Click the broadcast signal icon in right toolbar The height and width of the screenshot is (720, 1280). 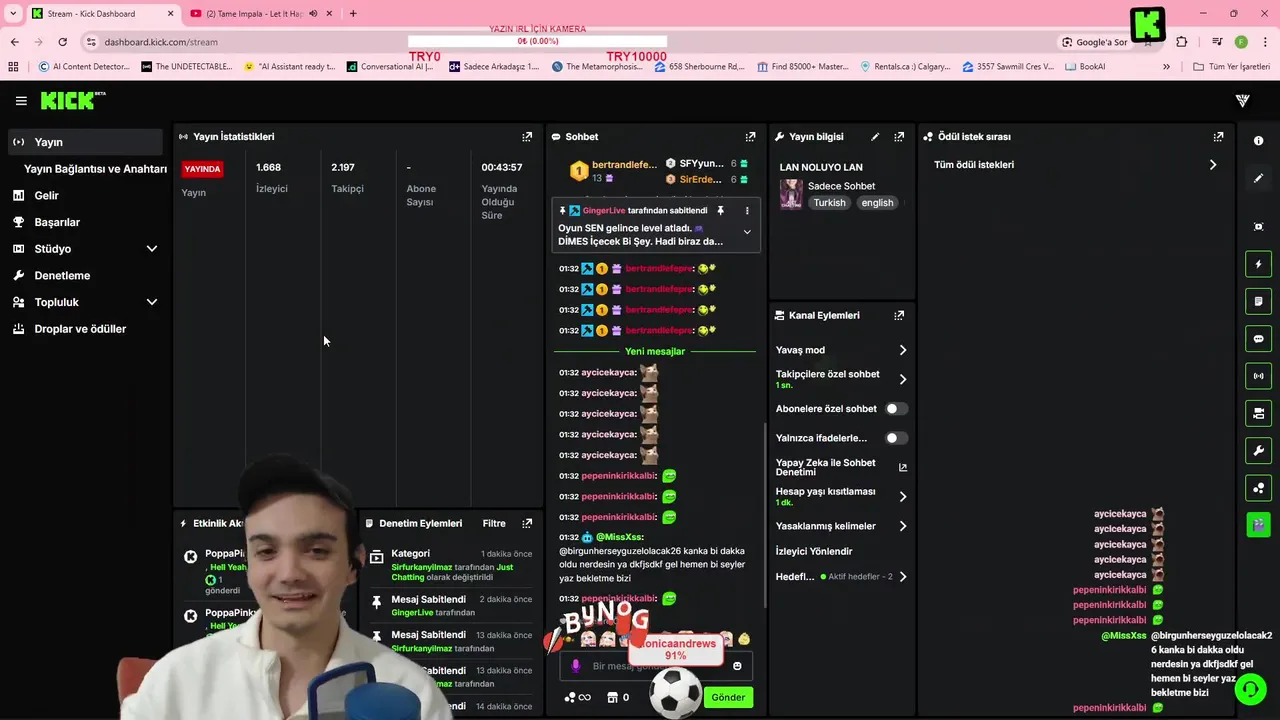1258,376
